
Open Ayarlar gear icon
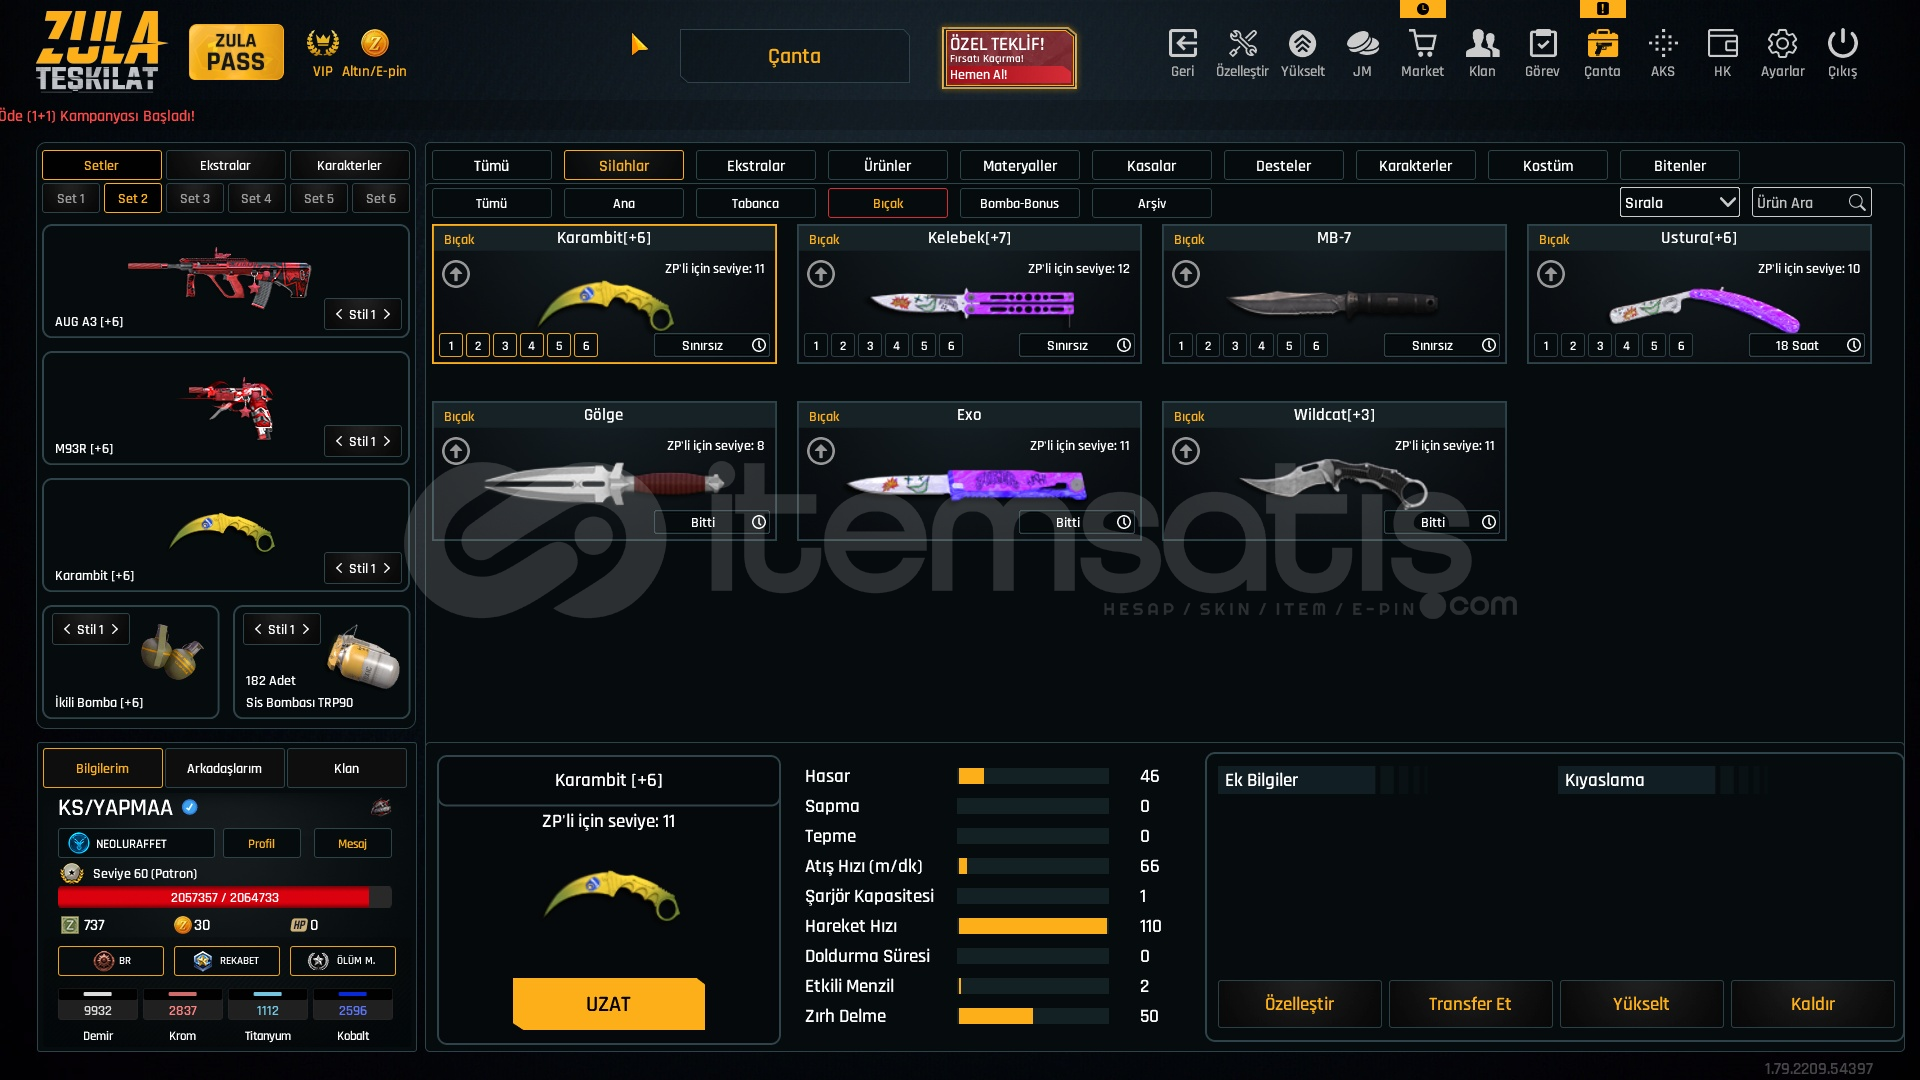(1782, 45)
